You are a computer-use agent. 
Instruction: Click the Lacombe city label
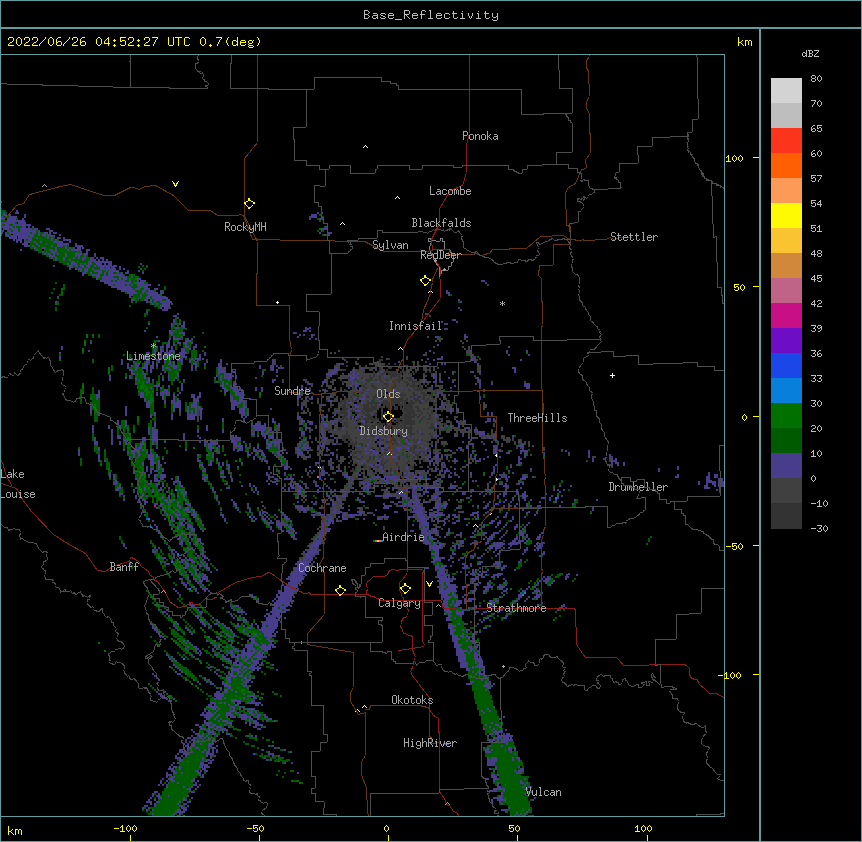point(450,191)
